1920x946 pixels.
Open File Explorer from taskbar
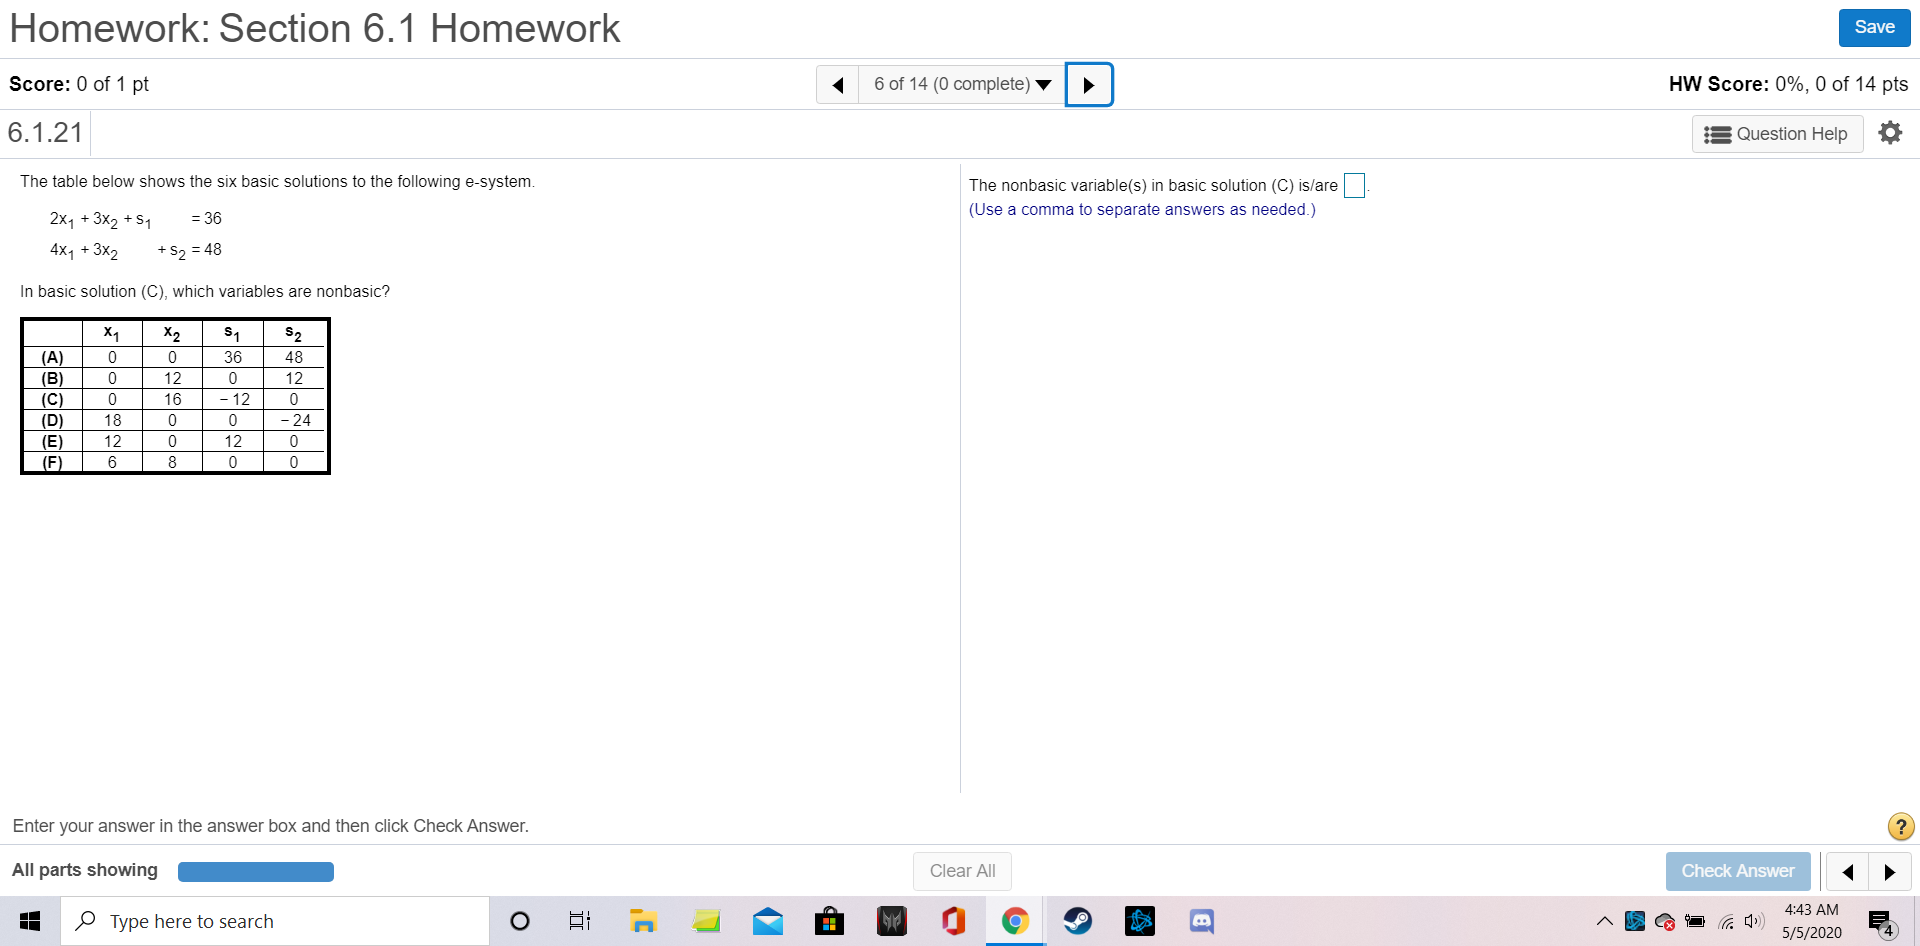[x=643, y=921]
